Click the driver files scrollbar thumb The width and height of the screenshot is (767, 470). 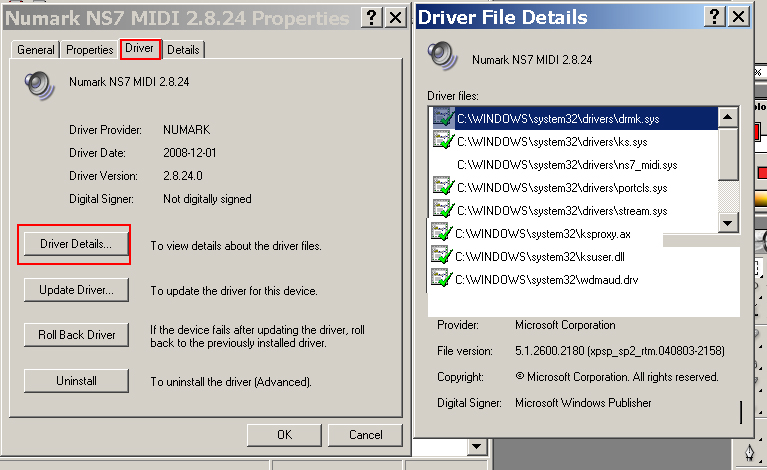click(727, 154)
